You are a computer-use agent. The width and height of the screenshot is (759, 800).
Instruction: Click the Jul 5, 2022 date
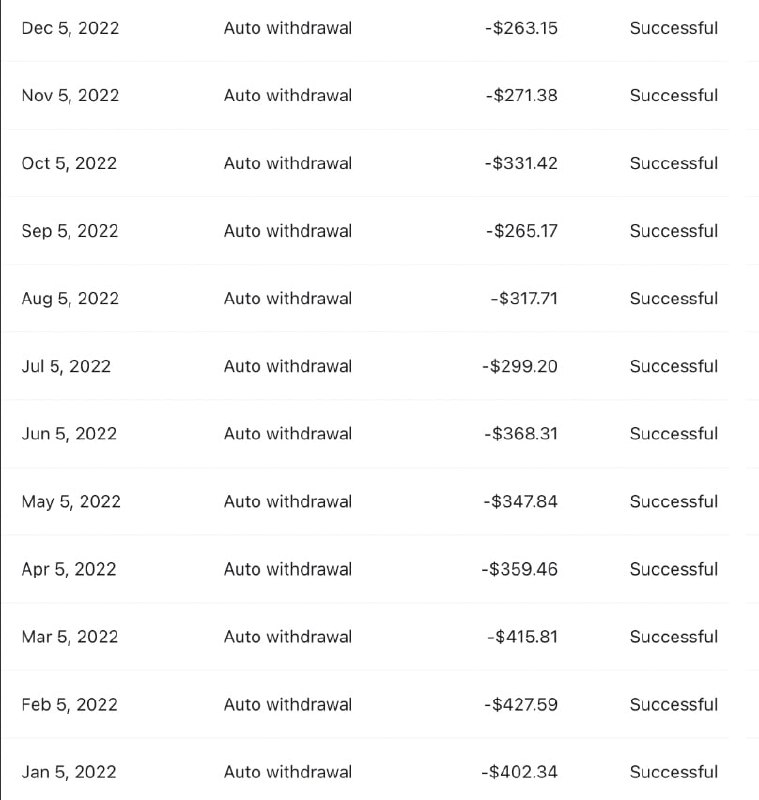(66, 366)
